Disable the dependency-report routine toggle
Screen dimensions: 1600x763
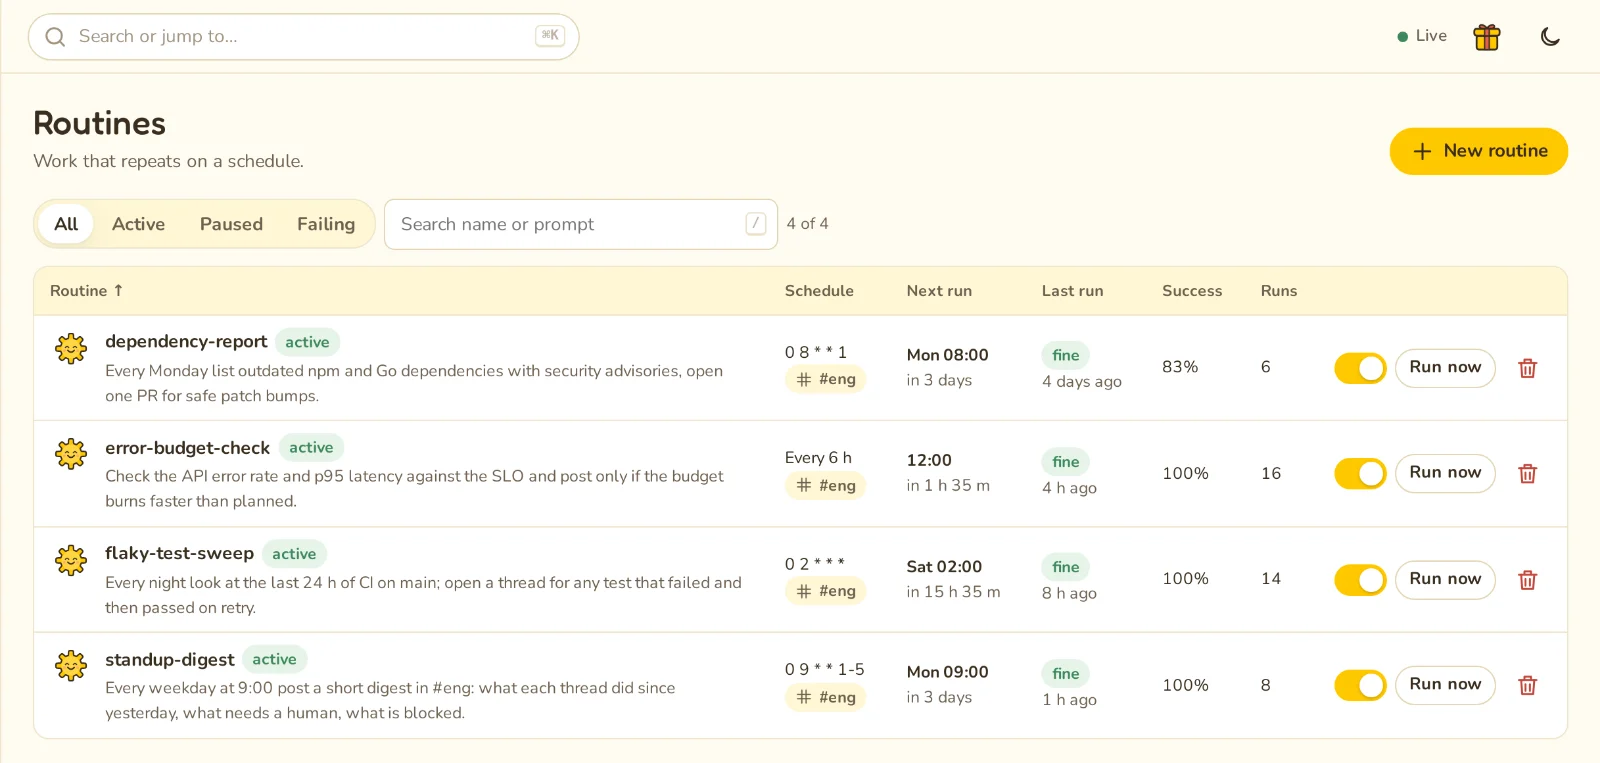1360,368
